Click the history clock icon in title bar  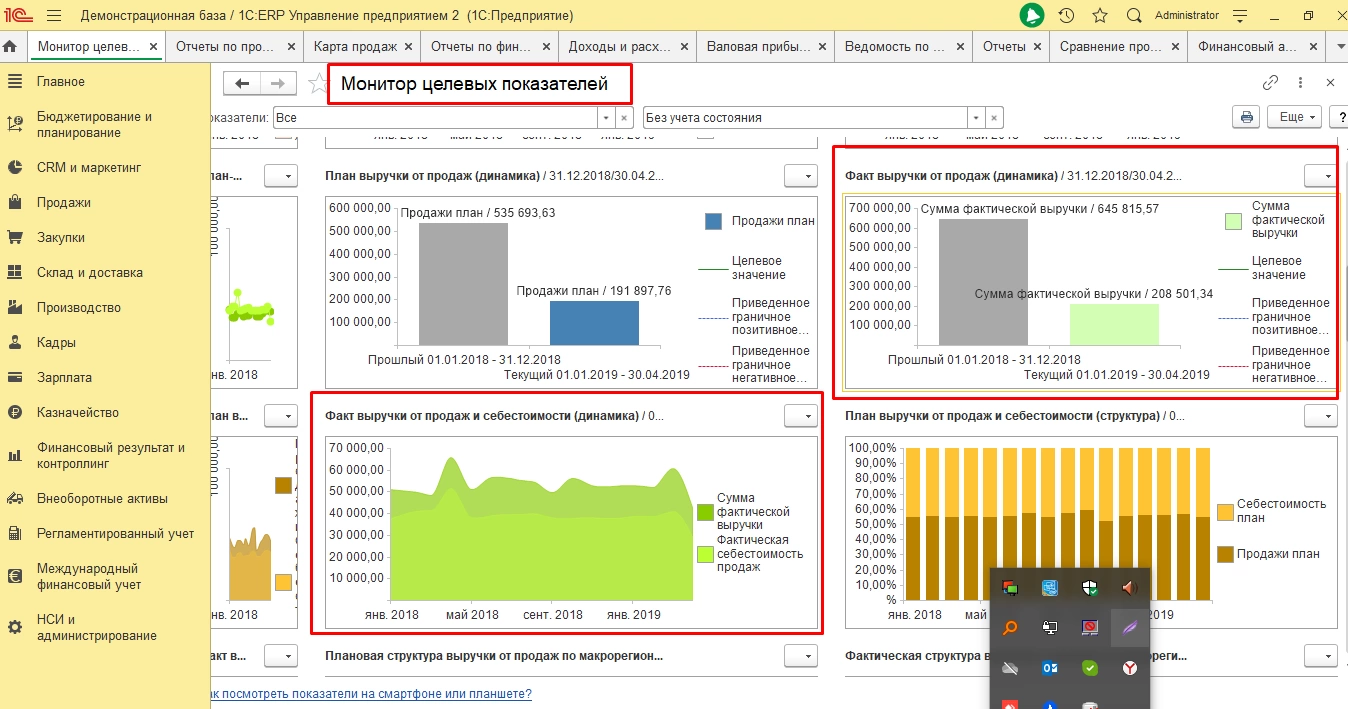click(x=1066, y=16)
